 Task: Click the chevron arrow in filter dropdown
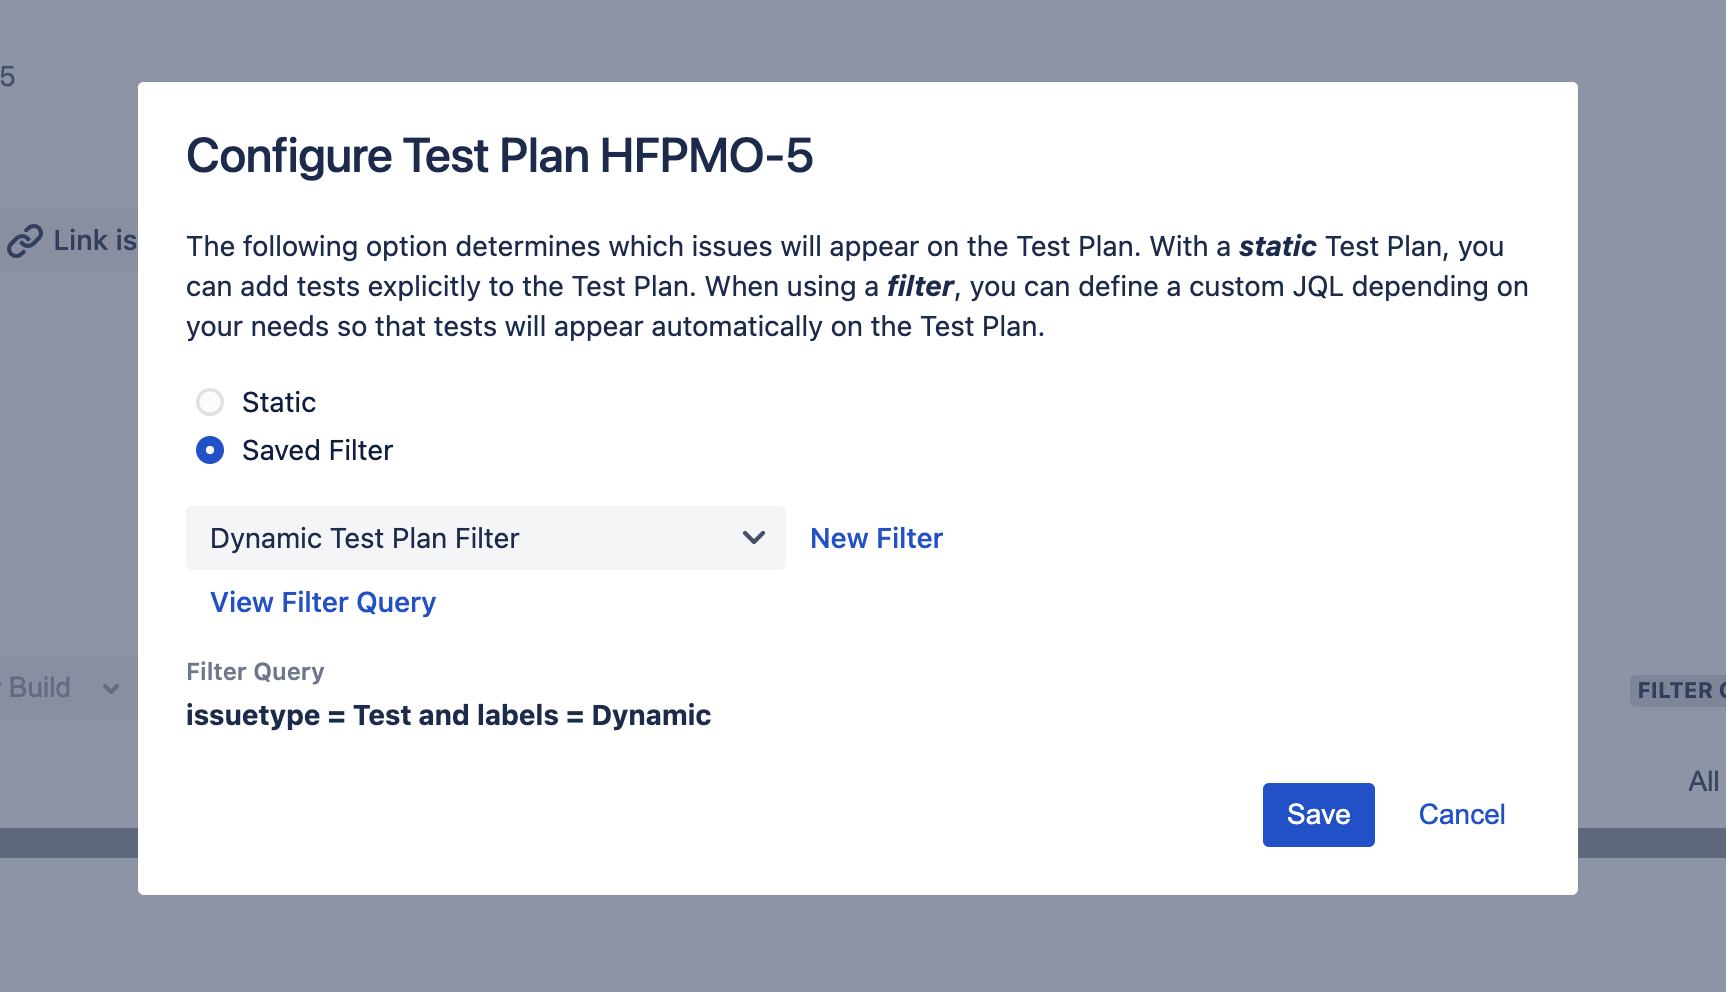click(754, 538)
